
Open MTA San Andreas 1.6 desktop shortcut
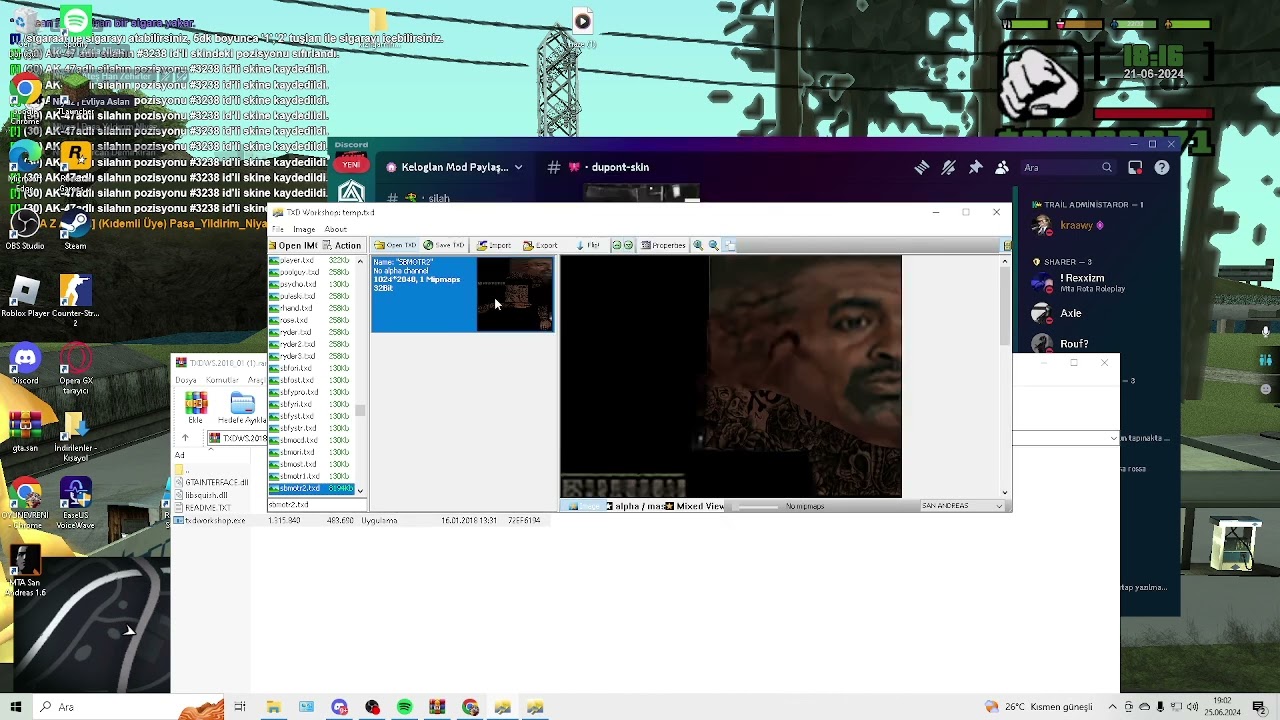25,572
